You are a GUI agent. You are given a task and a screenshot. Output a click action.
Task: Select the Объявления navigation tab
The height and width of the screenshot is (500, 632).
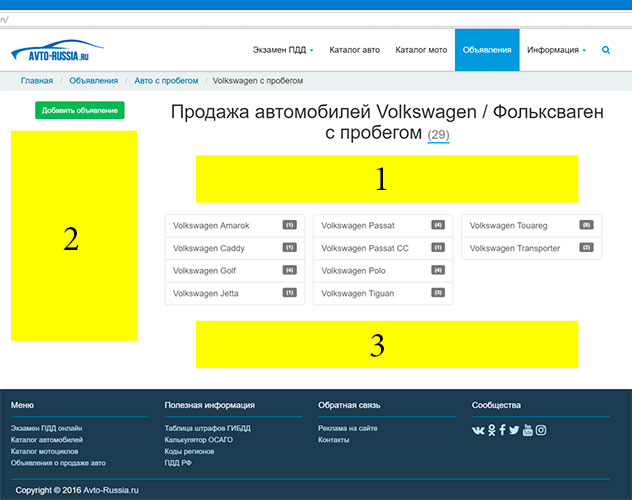pos(487,50)
